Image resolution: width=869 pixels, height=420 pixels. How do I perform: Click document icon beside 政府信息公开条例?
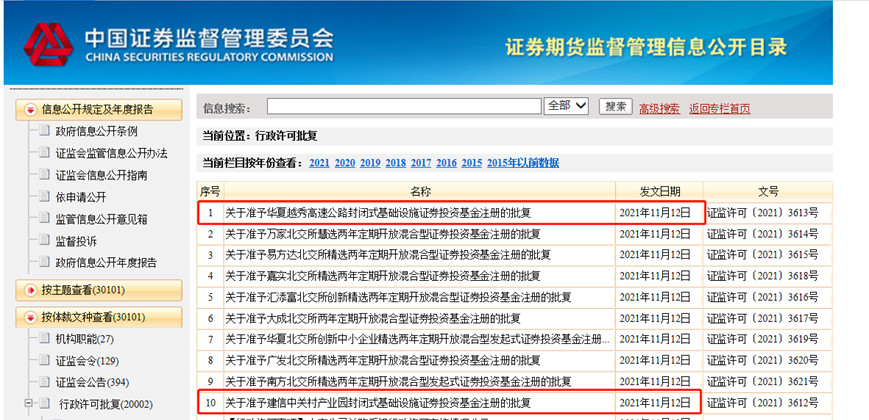tap(43, 131)
